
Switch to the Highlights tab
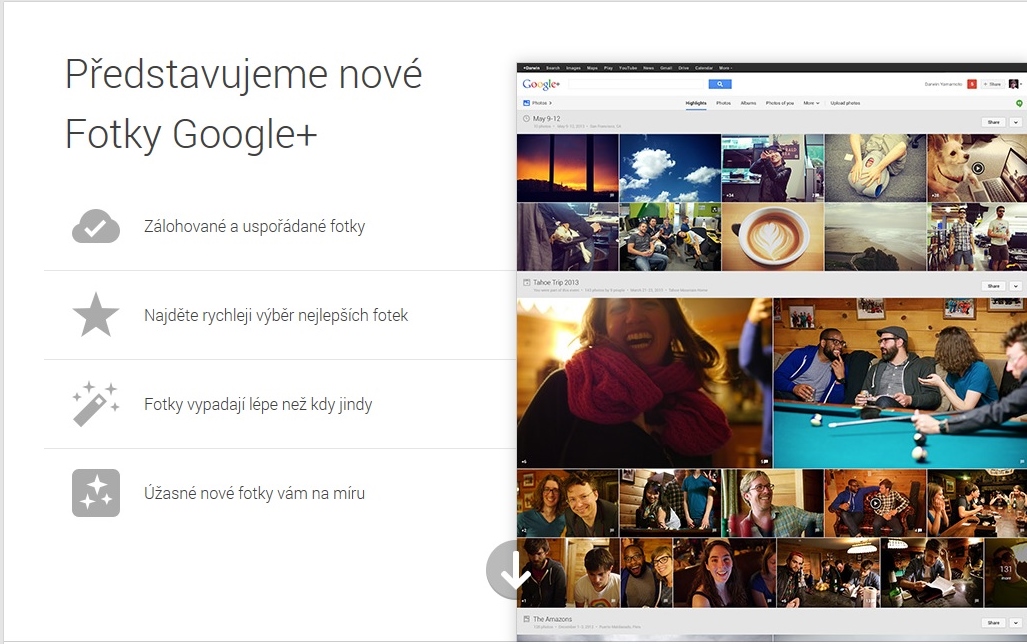tap(696, 103)
